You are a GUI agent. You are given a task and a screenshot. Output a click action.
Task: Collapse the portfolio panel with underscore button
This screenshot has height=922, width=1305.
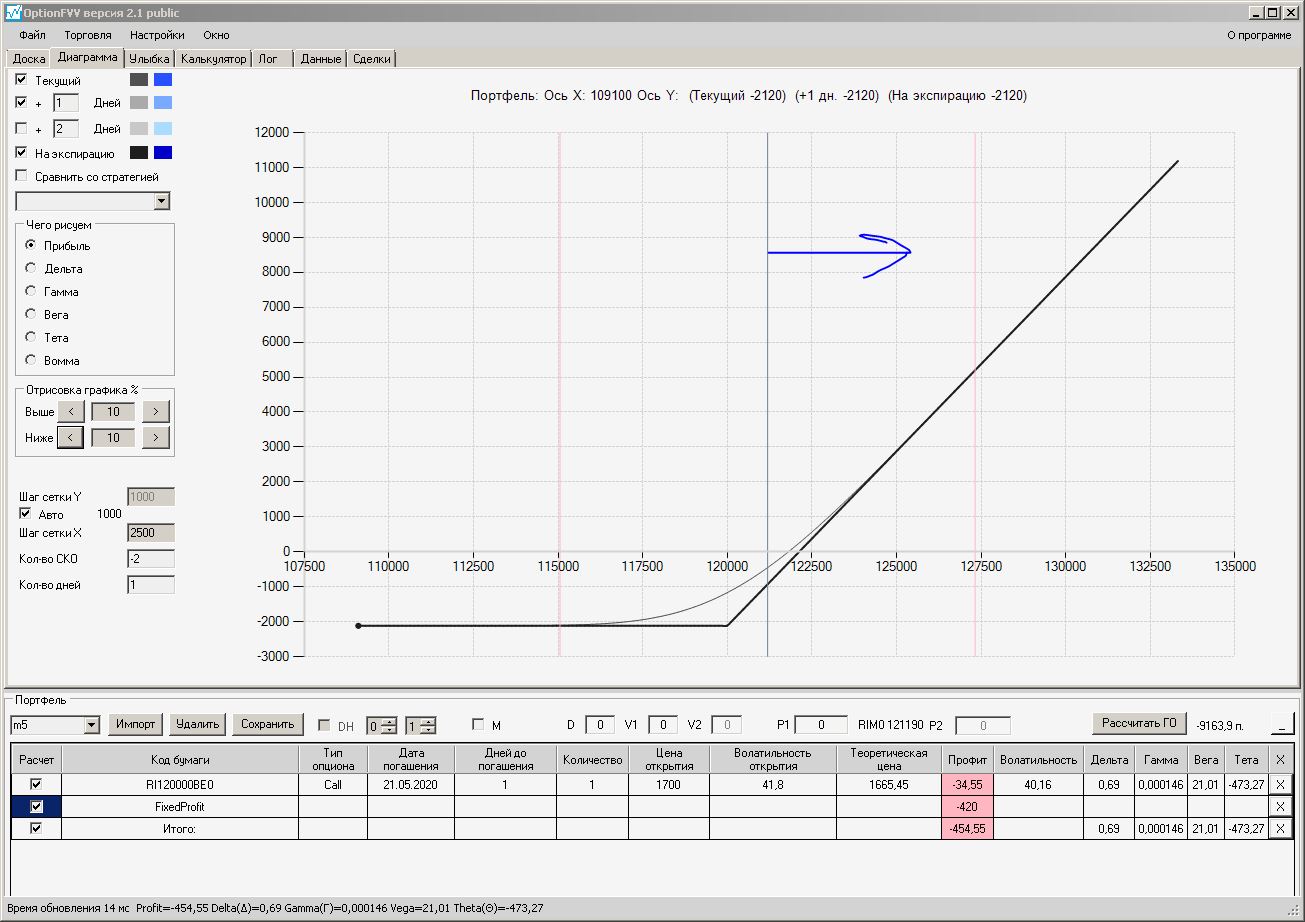click(1281, 724)
